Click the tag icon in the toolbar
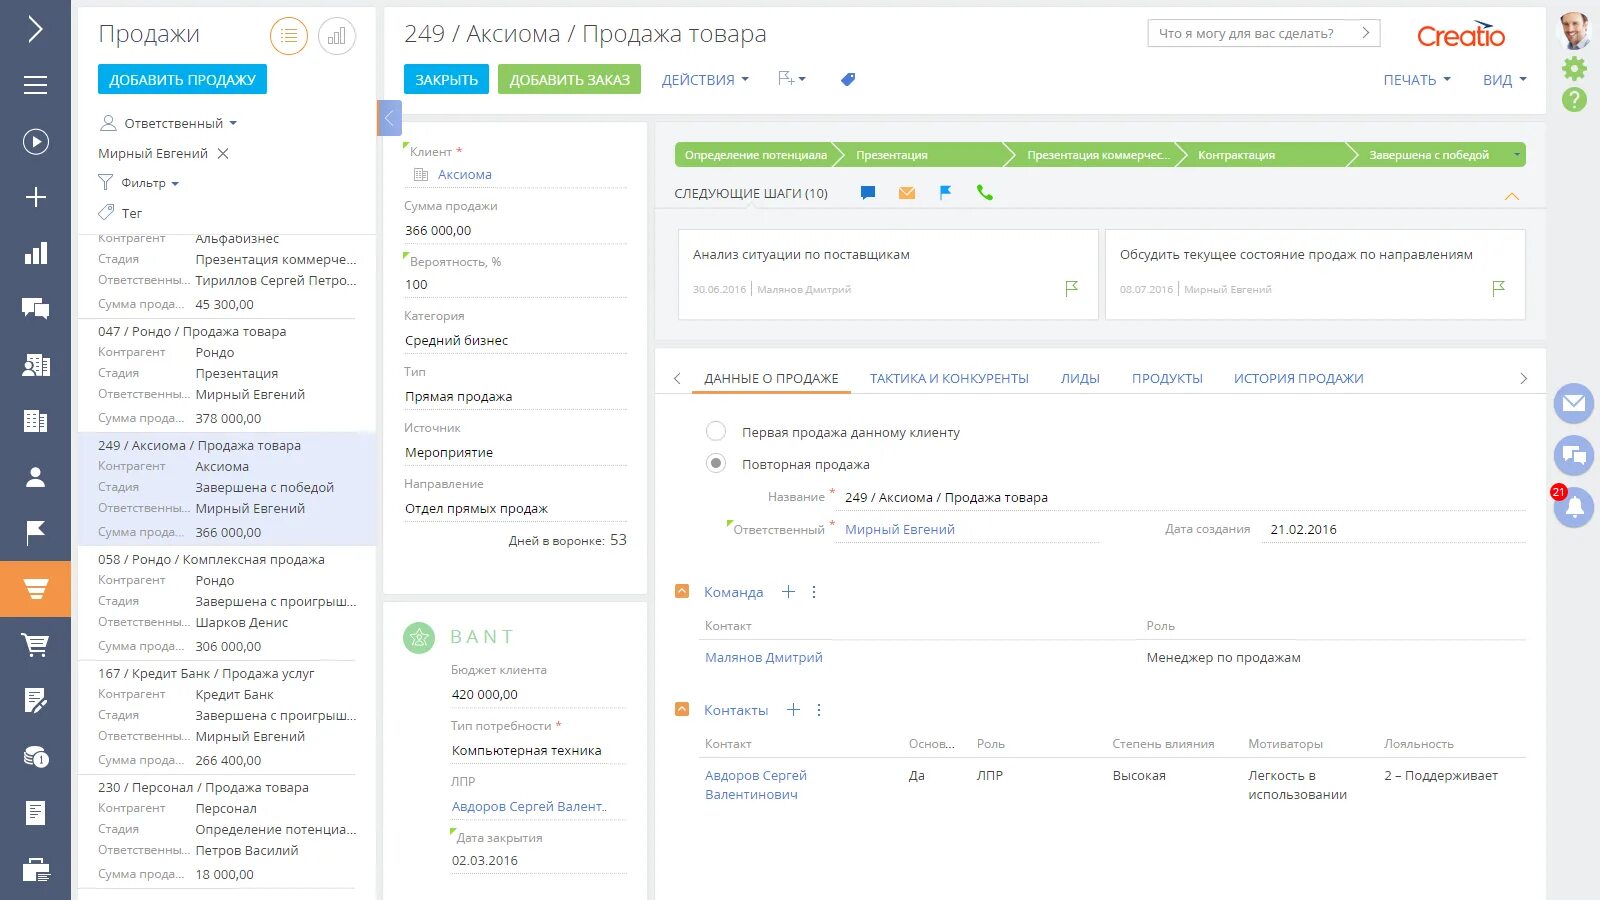This screenshot has height=900, width=1600. 848,79
